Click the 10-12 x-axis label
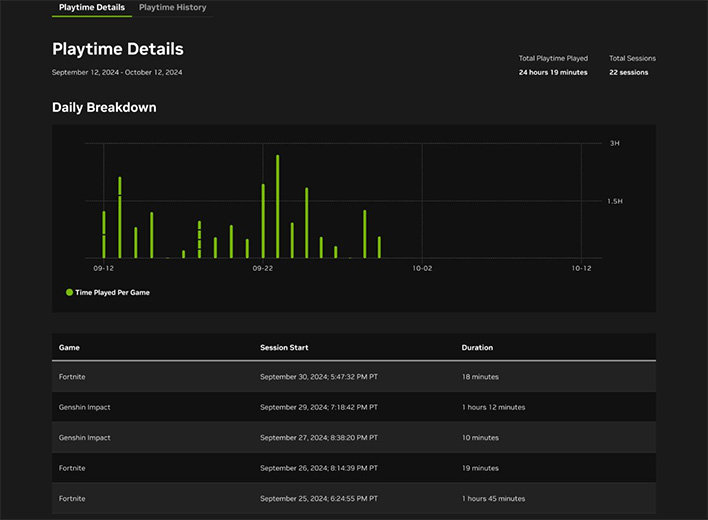The height and width of the screenshot is (520, 708). click(581, 268)
